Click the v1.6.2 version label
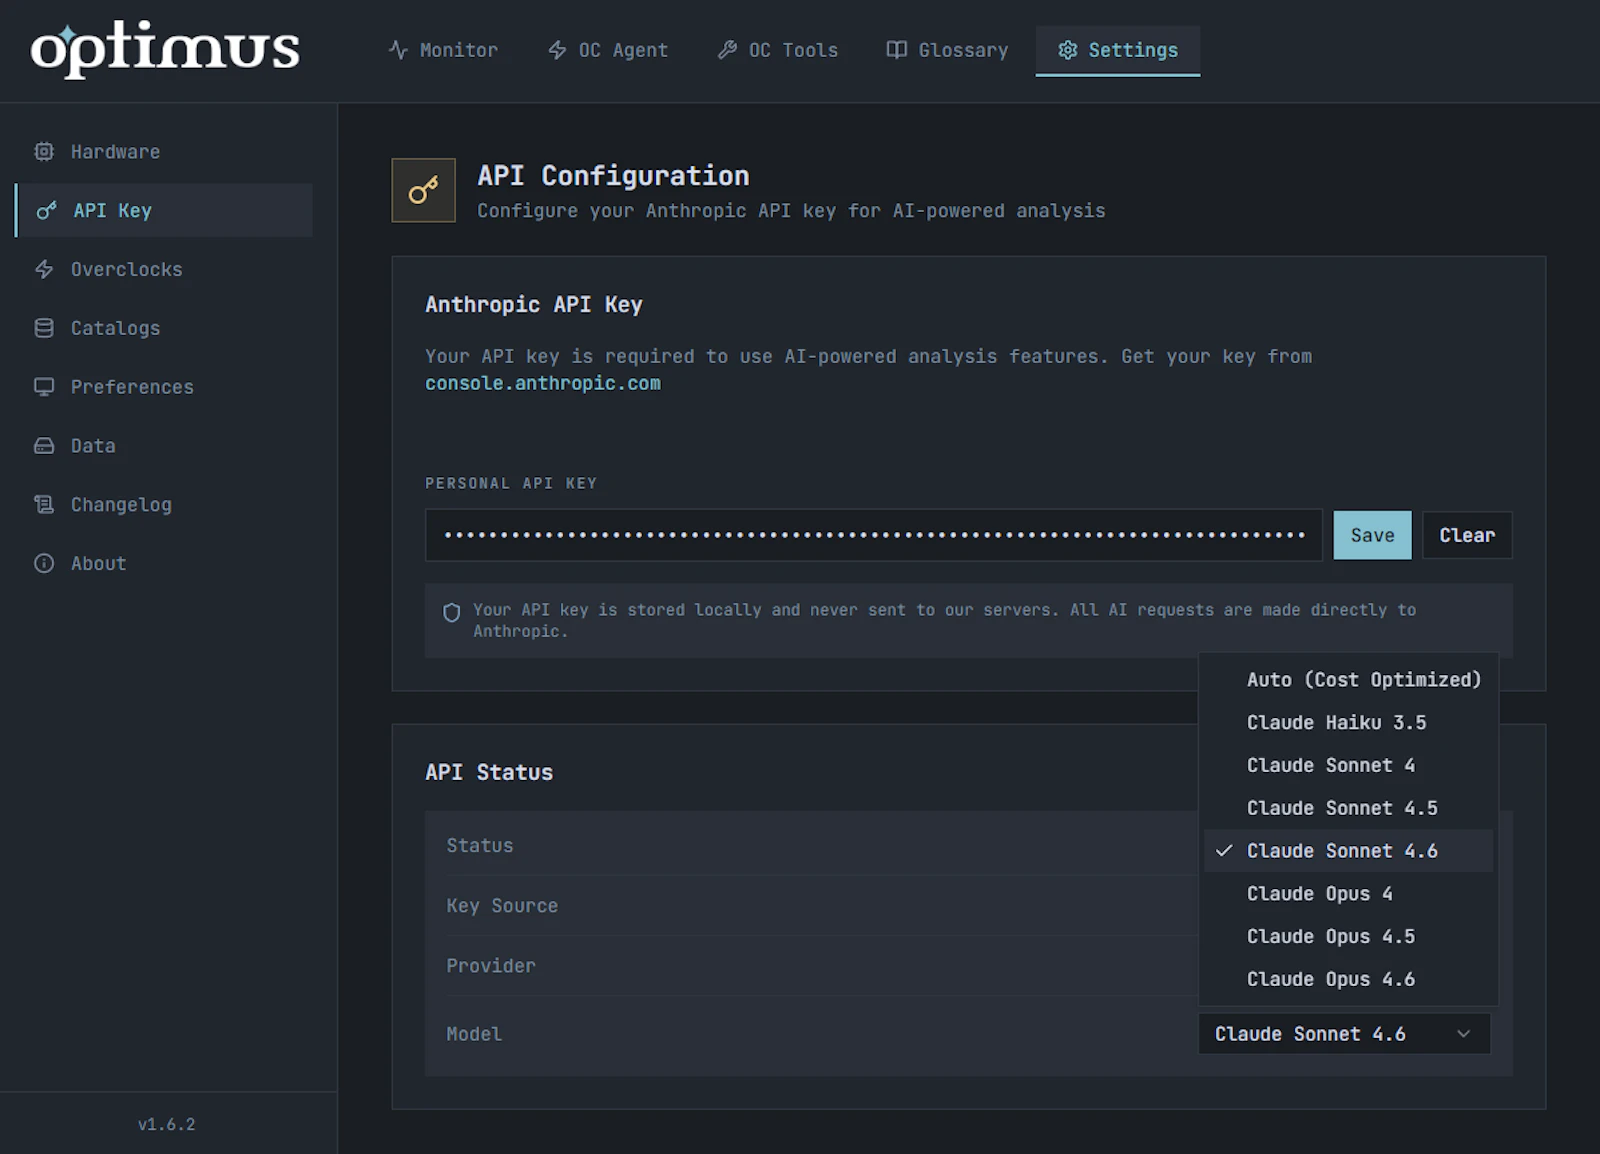1600x1154 pixels. (x=166, y=1124)
